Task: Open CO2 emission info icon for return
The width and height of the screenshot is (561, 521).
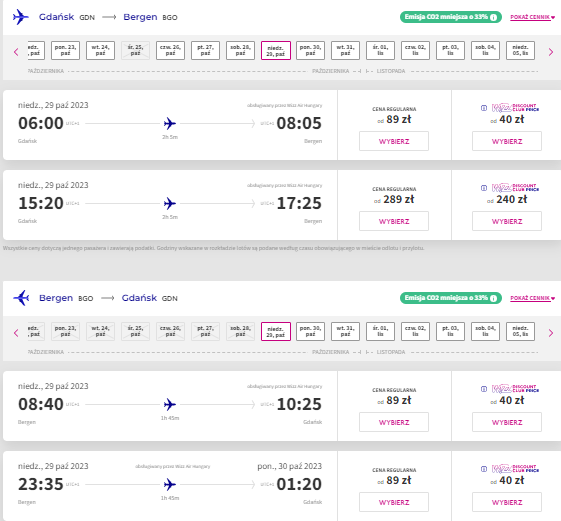Action: pyautogui.click(x=493, y=298)
